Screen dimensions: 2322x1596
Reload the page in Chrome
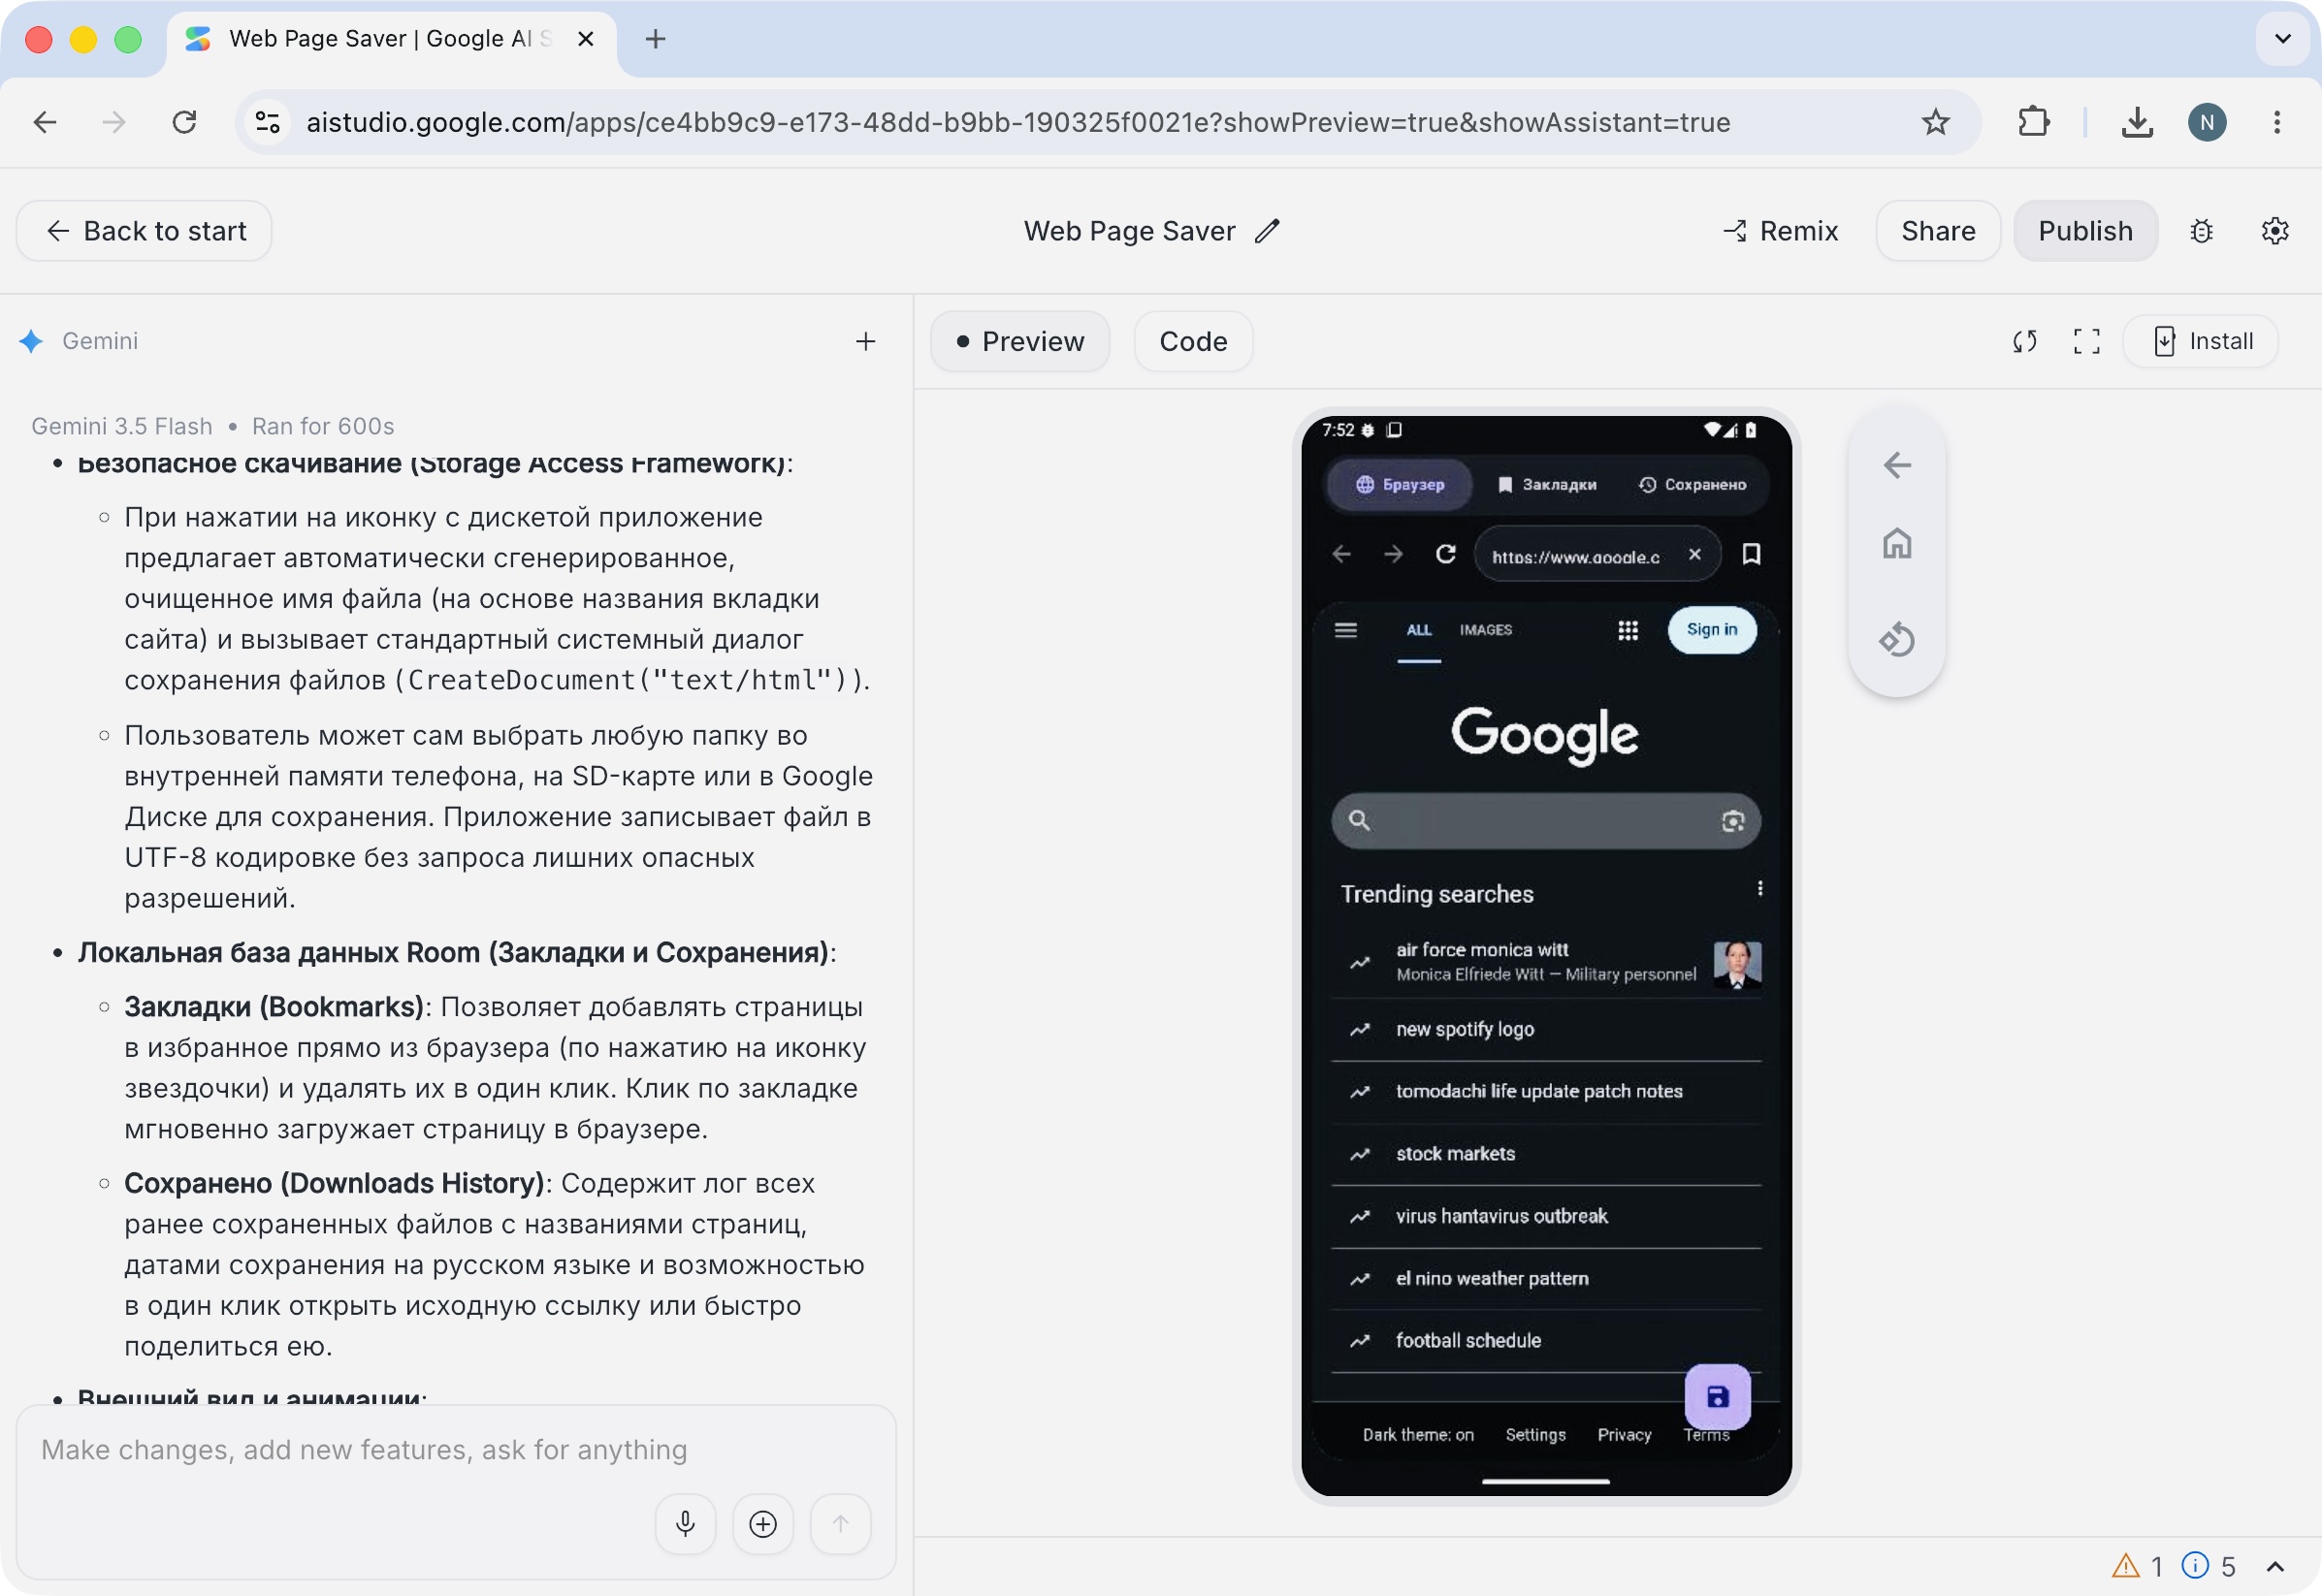184,122
